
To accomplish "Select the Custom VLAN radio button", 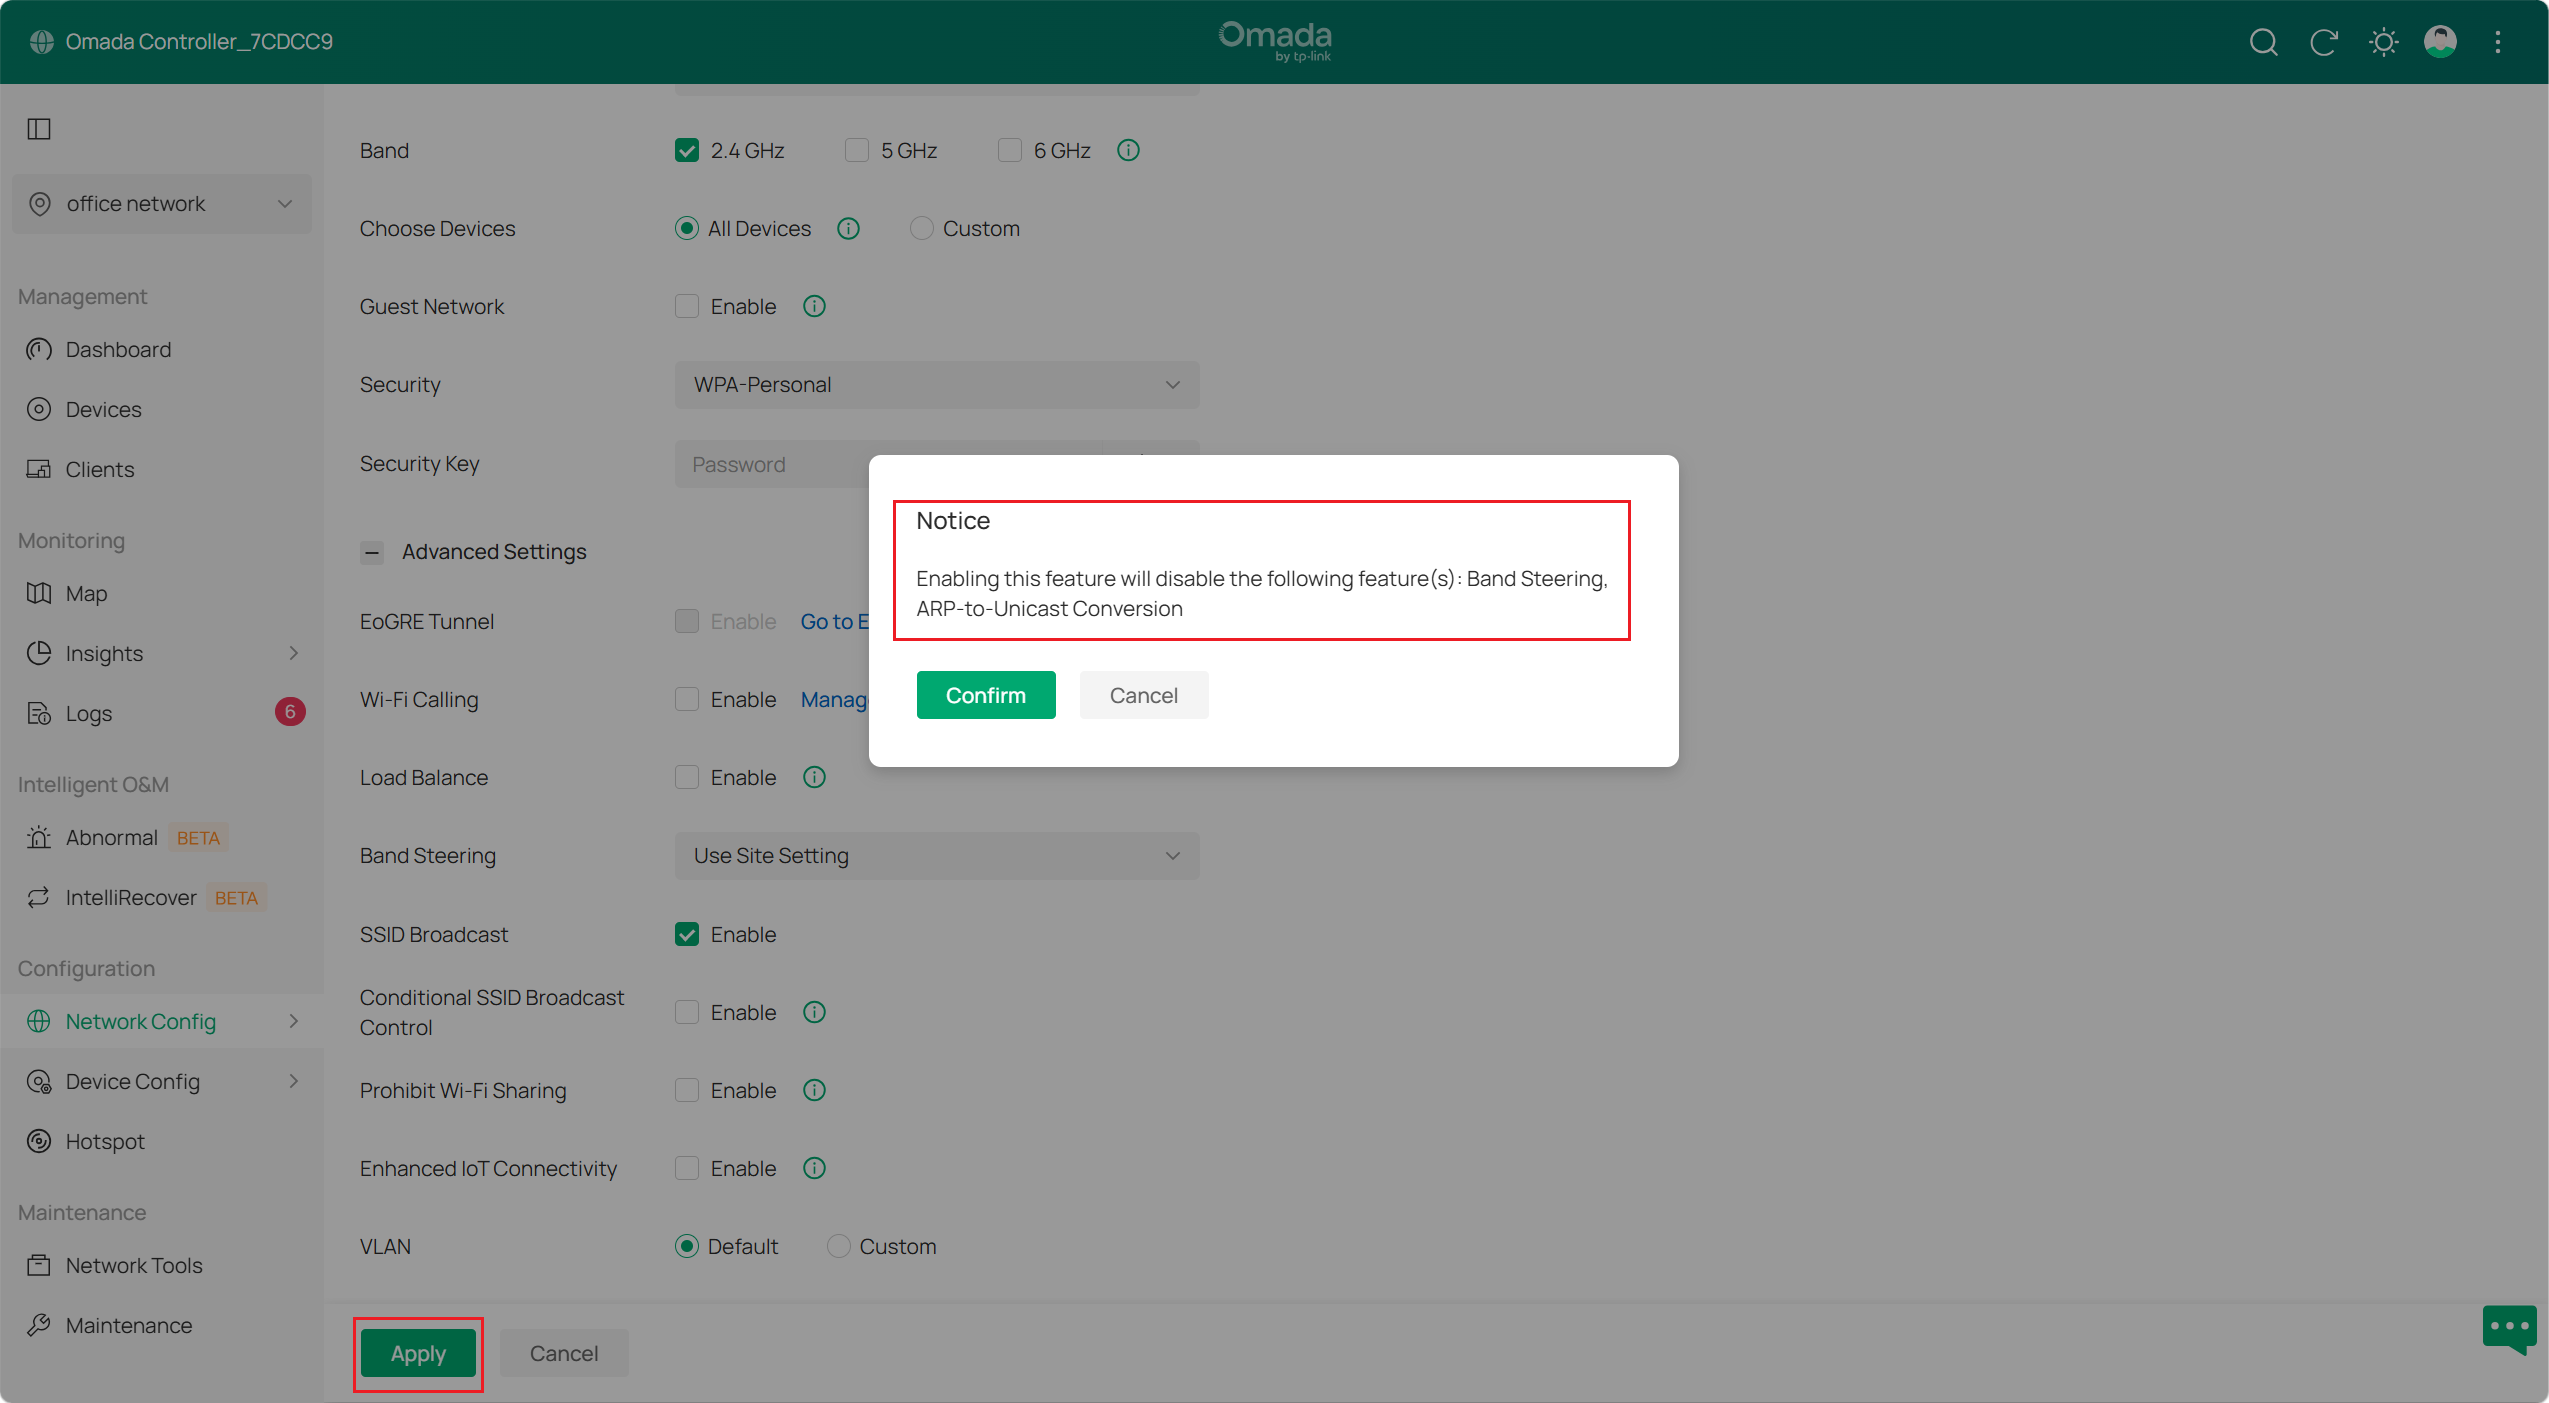I will (x=838, y=1246).
